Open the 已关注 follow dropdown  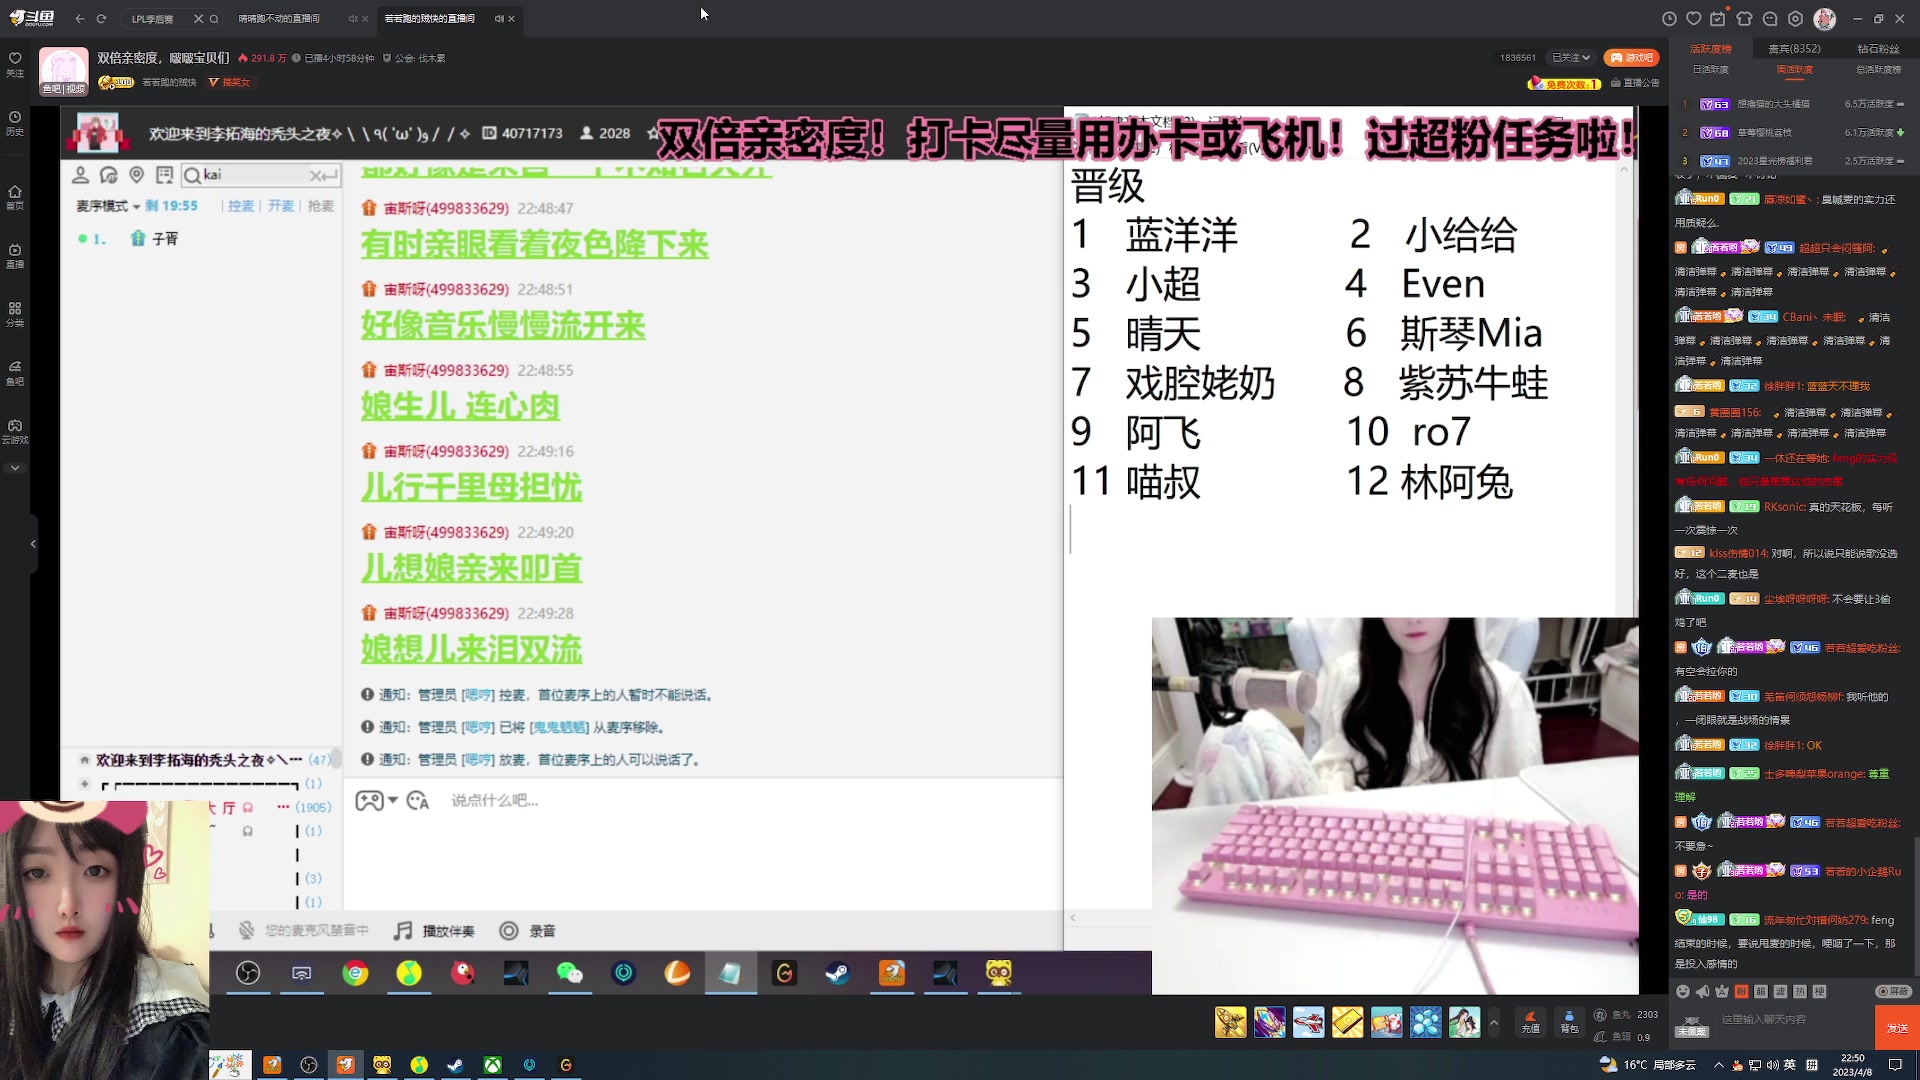(1570, 57)
